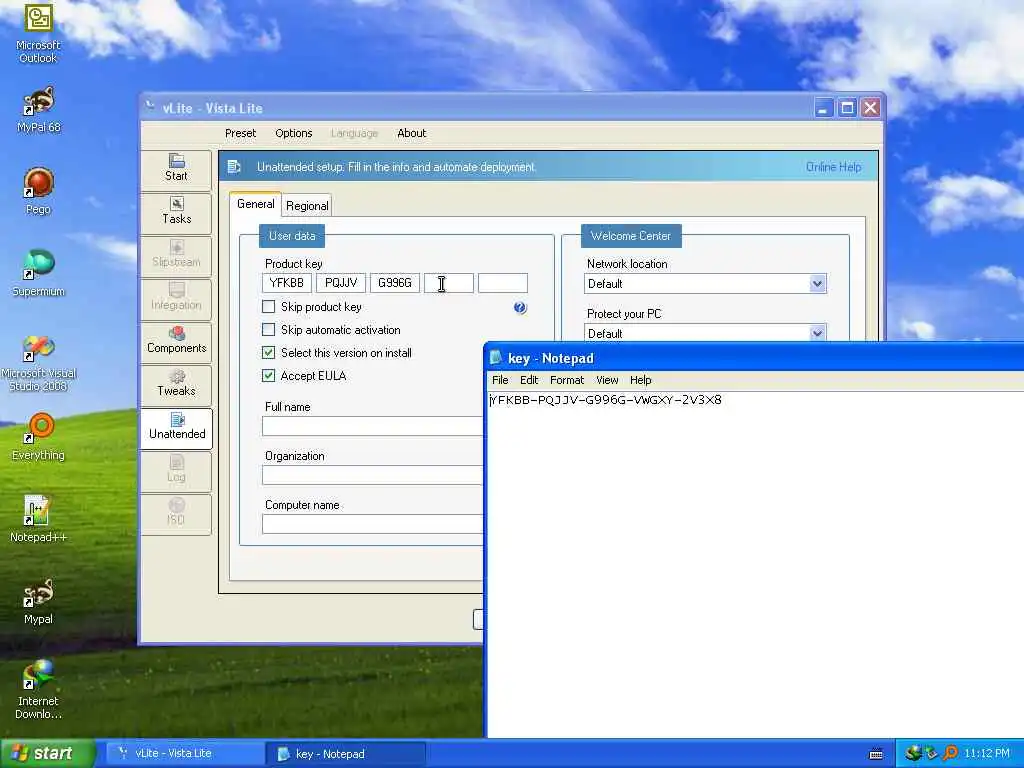
Task: Click the Online Help link
Action: tap(833, 167)
